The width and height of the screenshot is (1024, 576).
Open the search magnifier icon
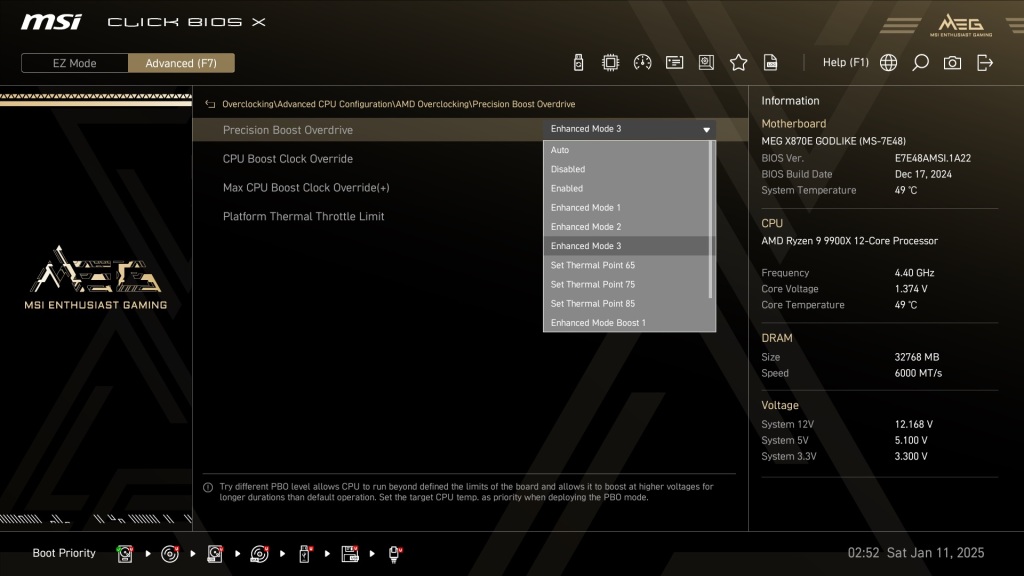[920, 63]
